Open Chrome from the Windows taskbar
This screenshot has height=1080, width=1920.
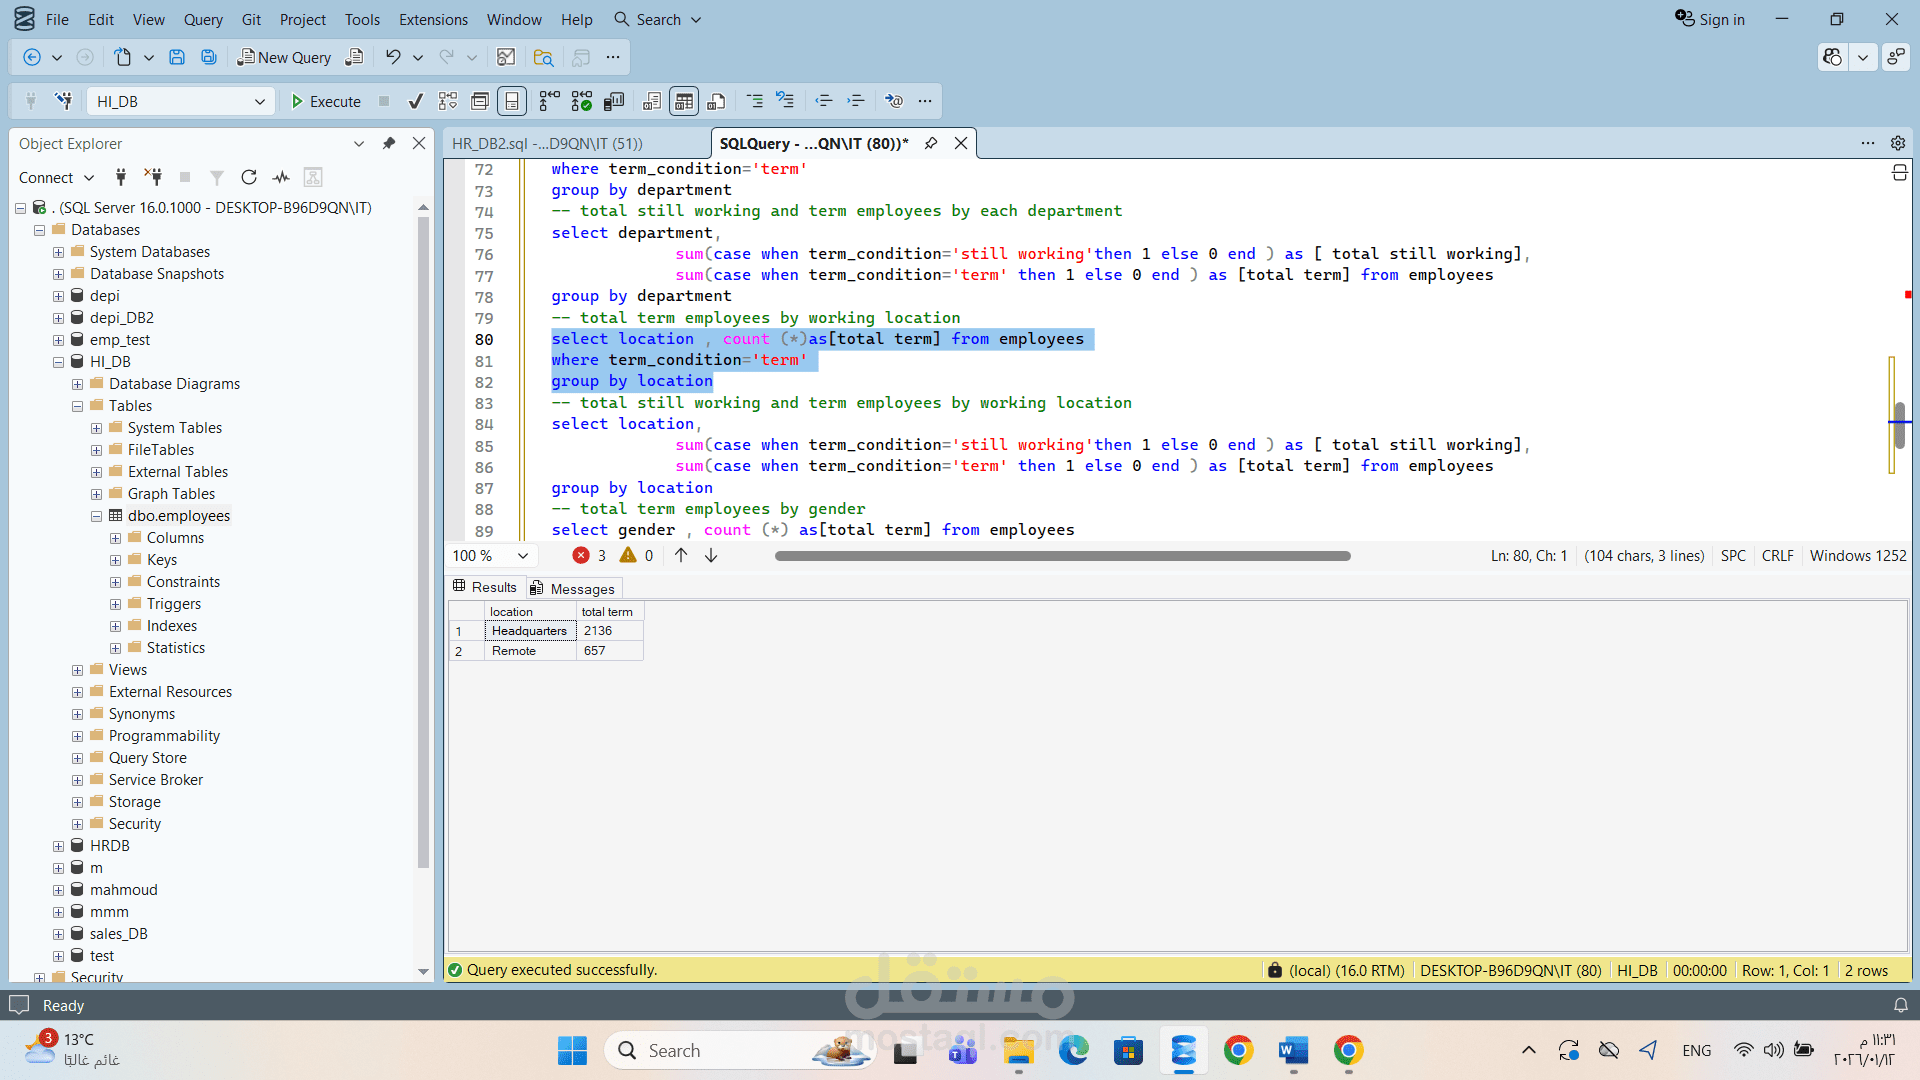click(1238, 1051)
